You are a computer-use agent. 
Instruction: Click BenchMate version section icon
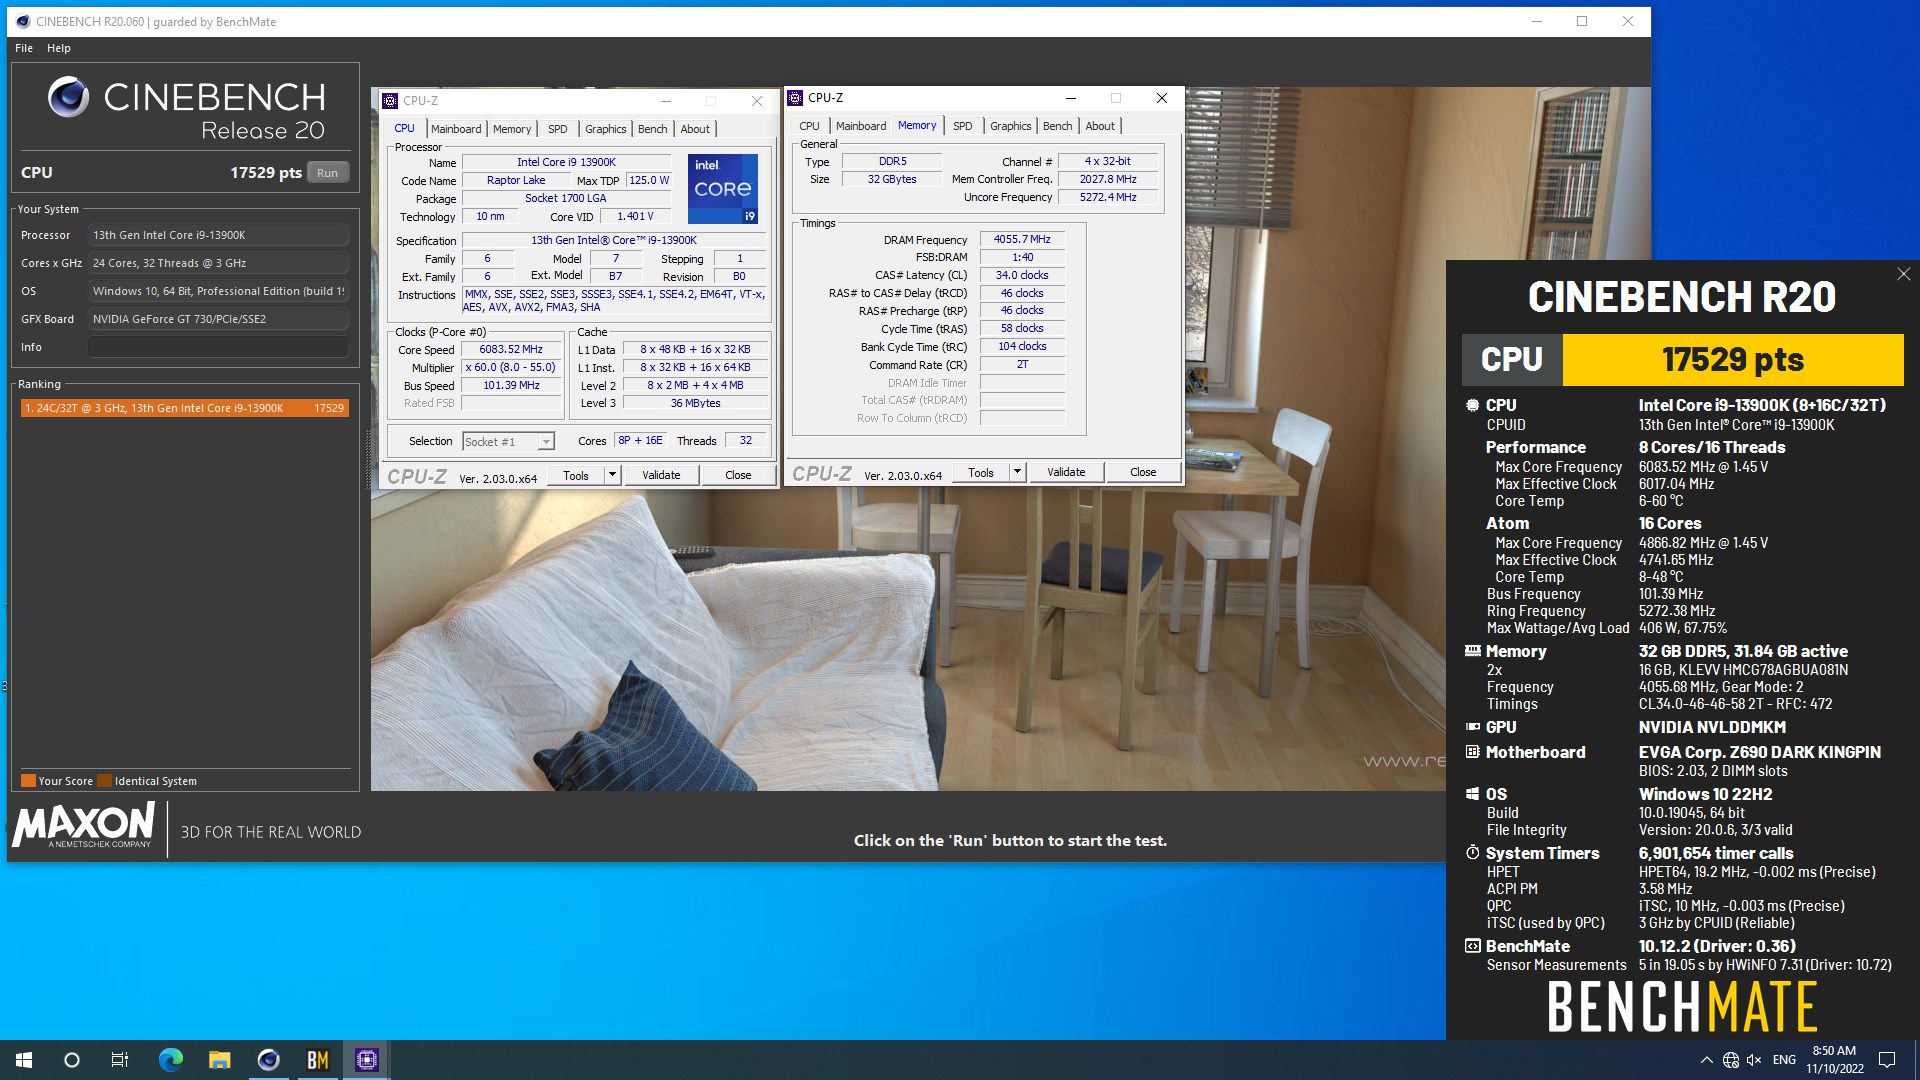point(1472,946)
